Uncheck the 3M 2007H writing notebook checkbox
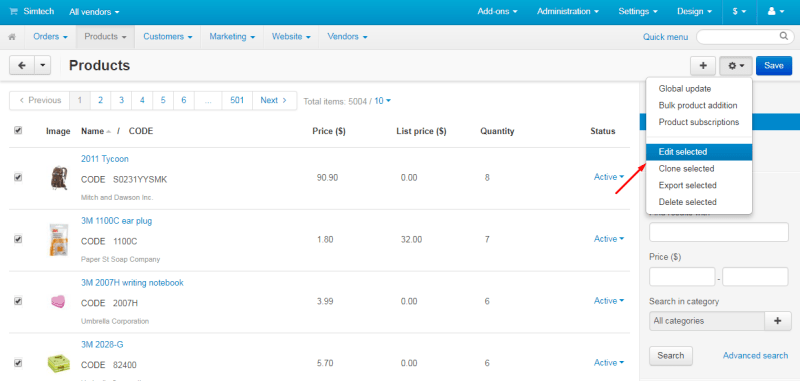 pos(18,301)
